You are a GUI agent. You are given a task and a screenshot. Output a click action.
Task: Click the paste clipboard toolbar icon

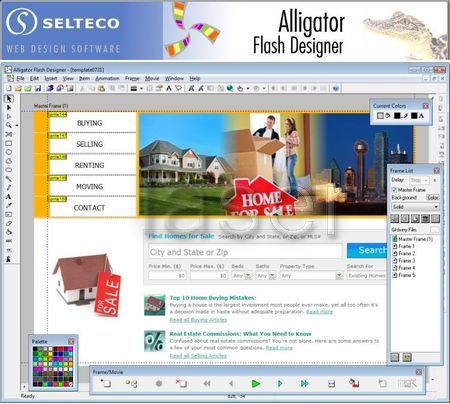pos(101,88)
